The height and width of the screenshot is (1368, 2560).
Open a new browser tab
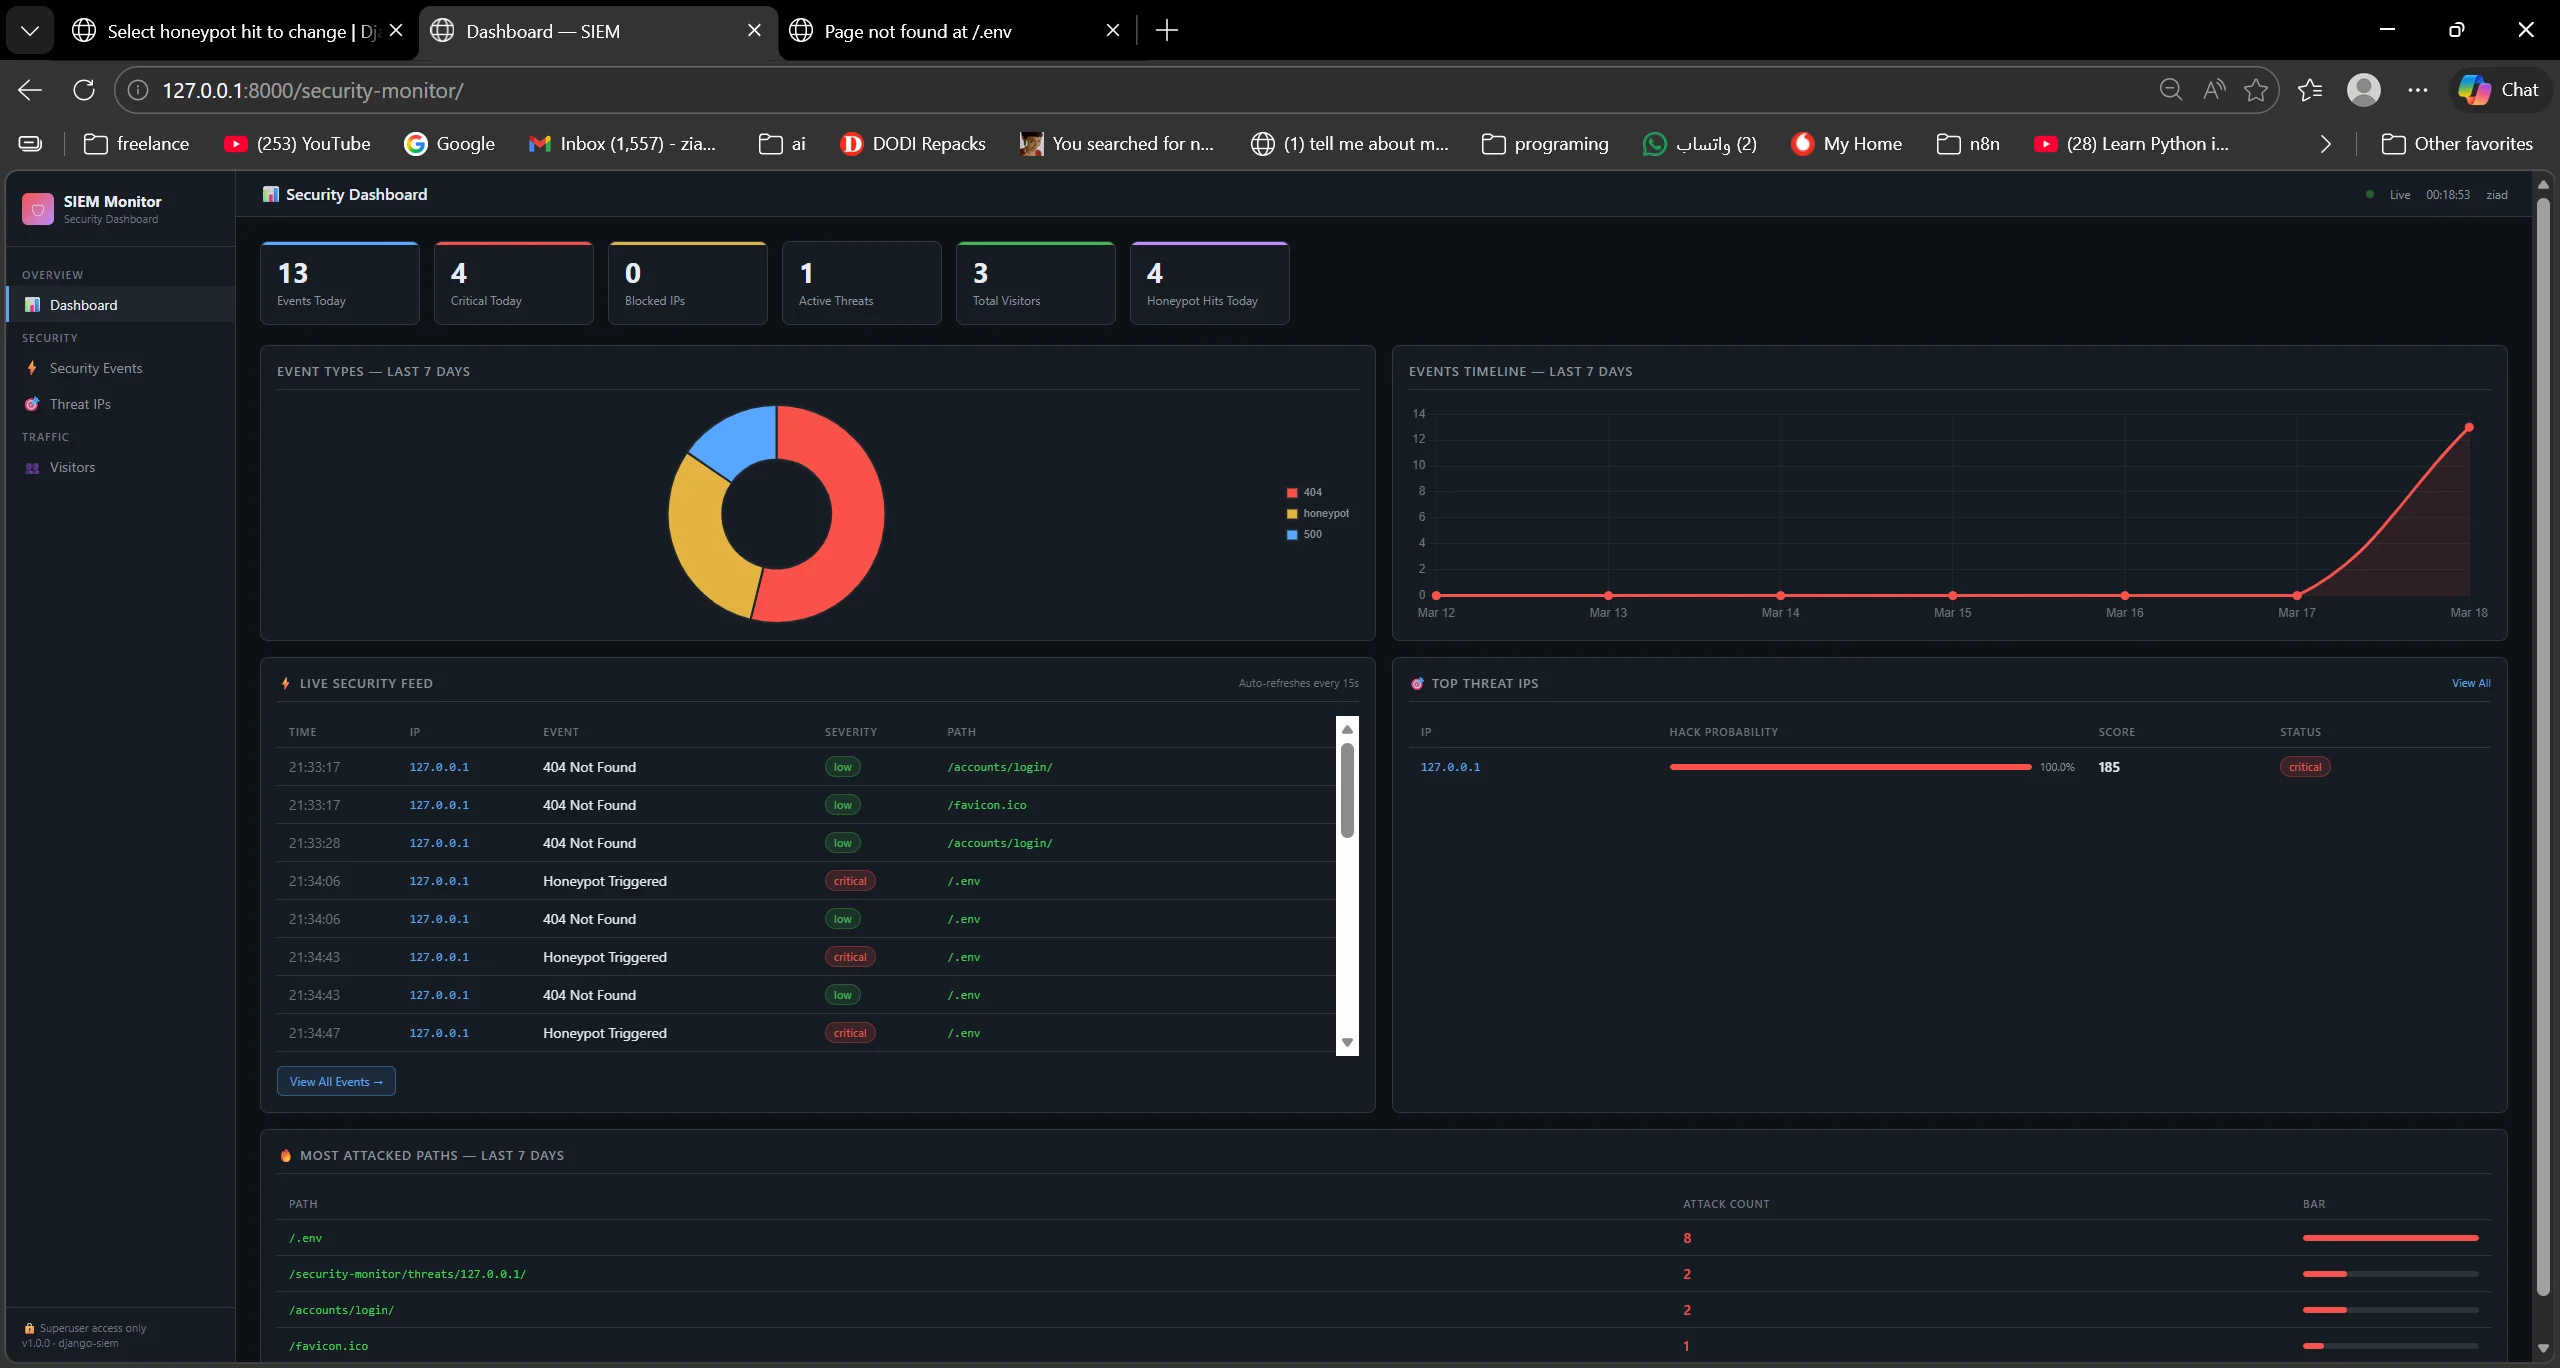click(x=1166, y=31)
